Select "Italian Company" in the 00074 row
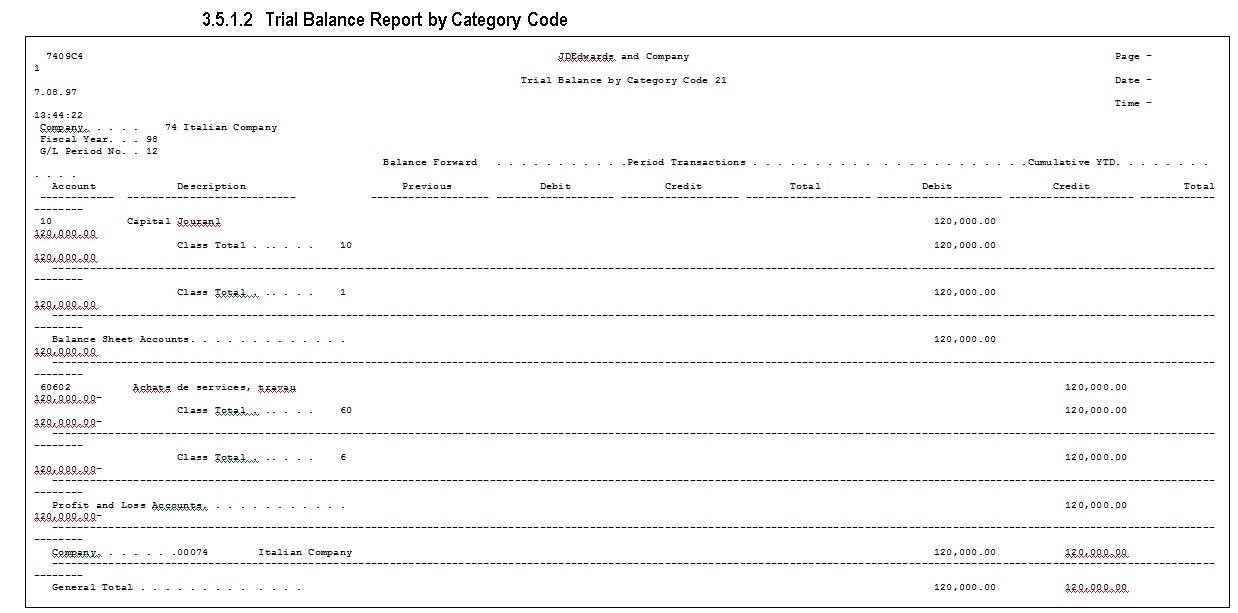The image size is (1238, 613). click(x=305, y=552)
